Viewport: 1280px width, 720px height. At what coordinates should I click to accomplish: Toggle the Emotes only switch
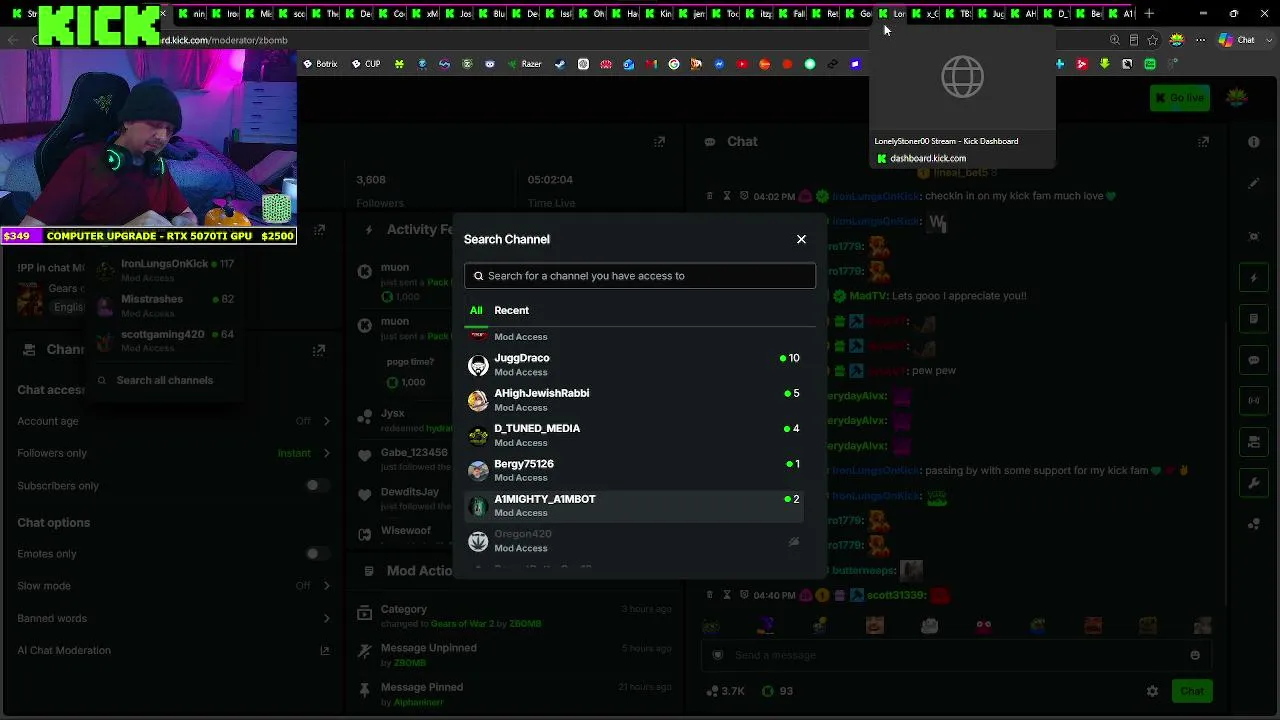pyautogui.click(x=317, y=554)
